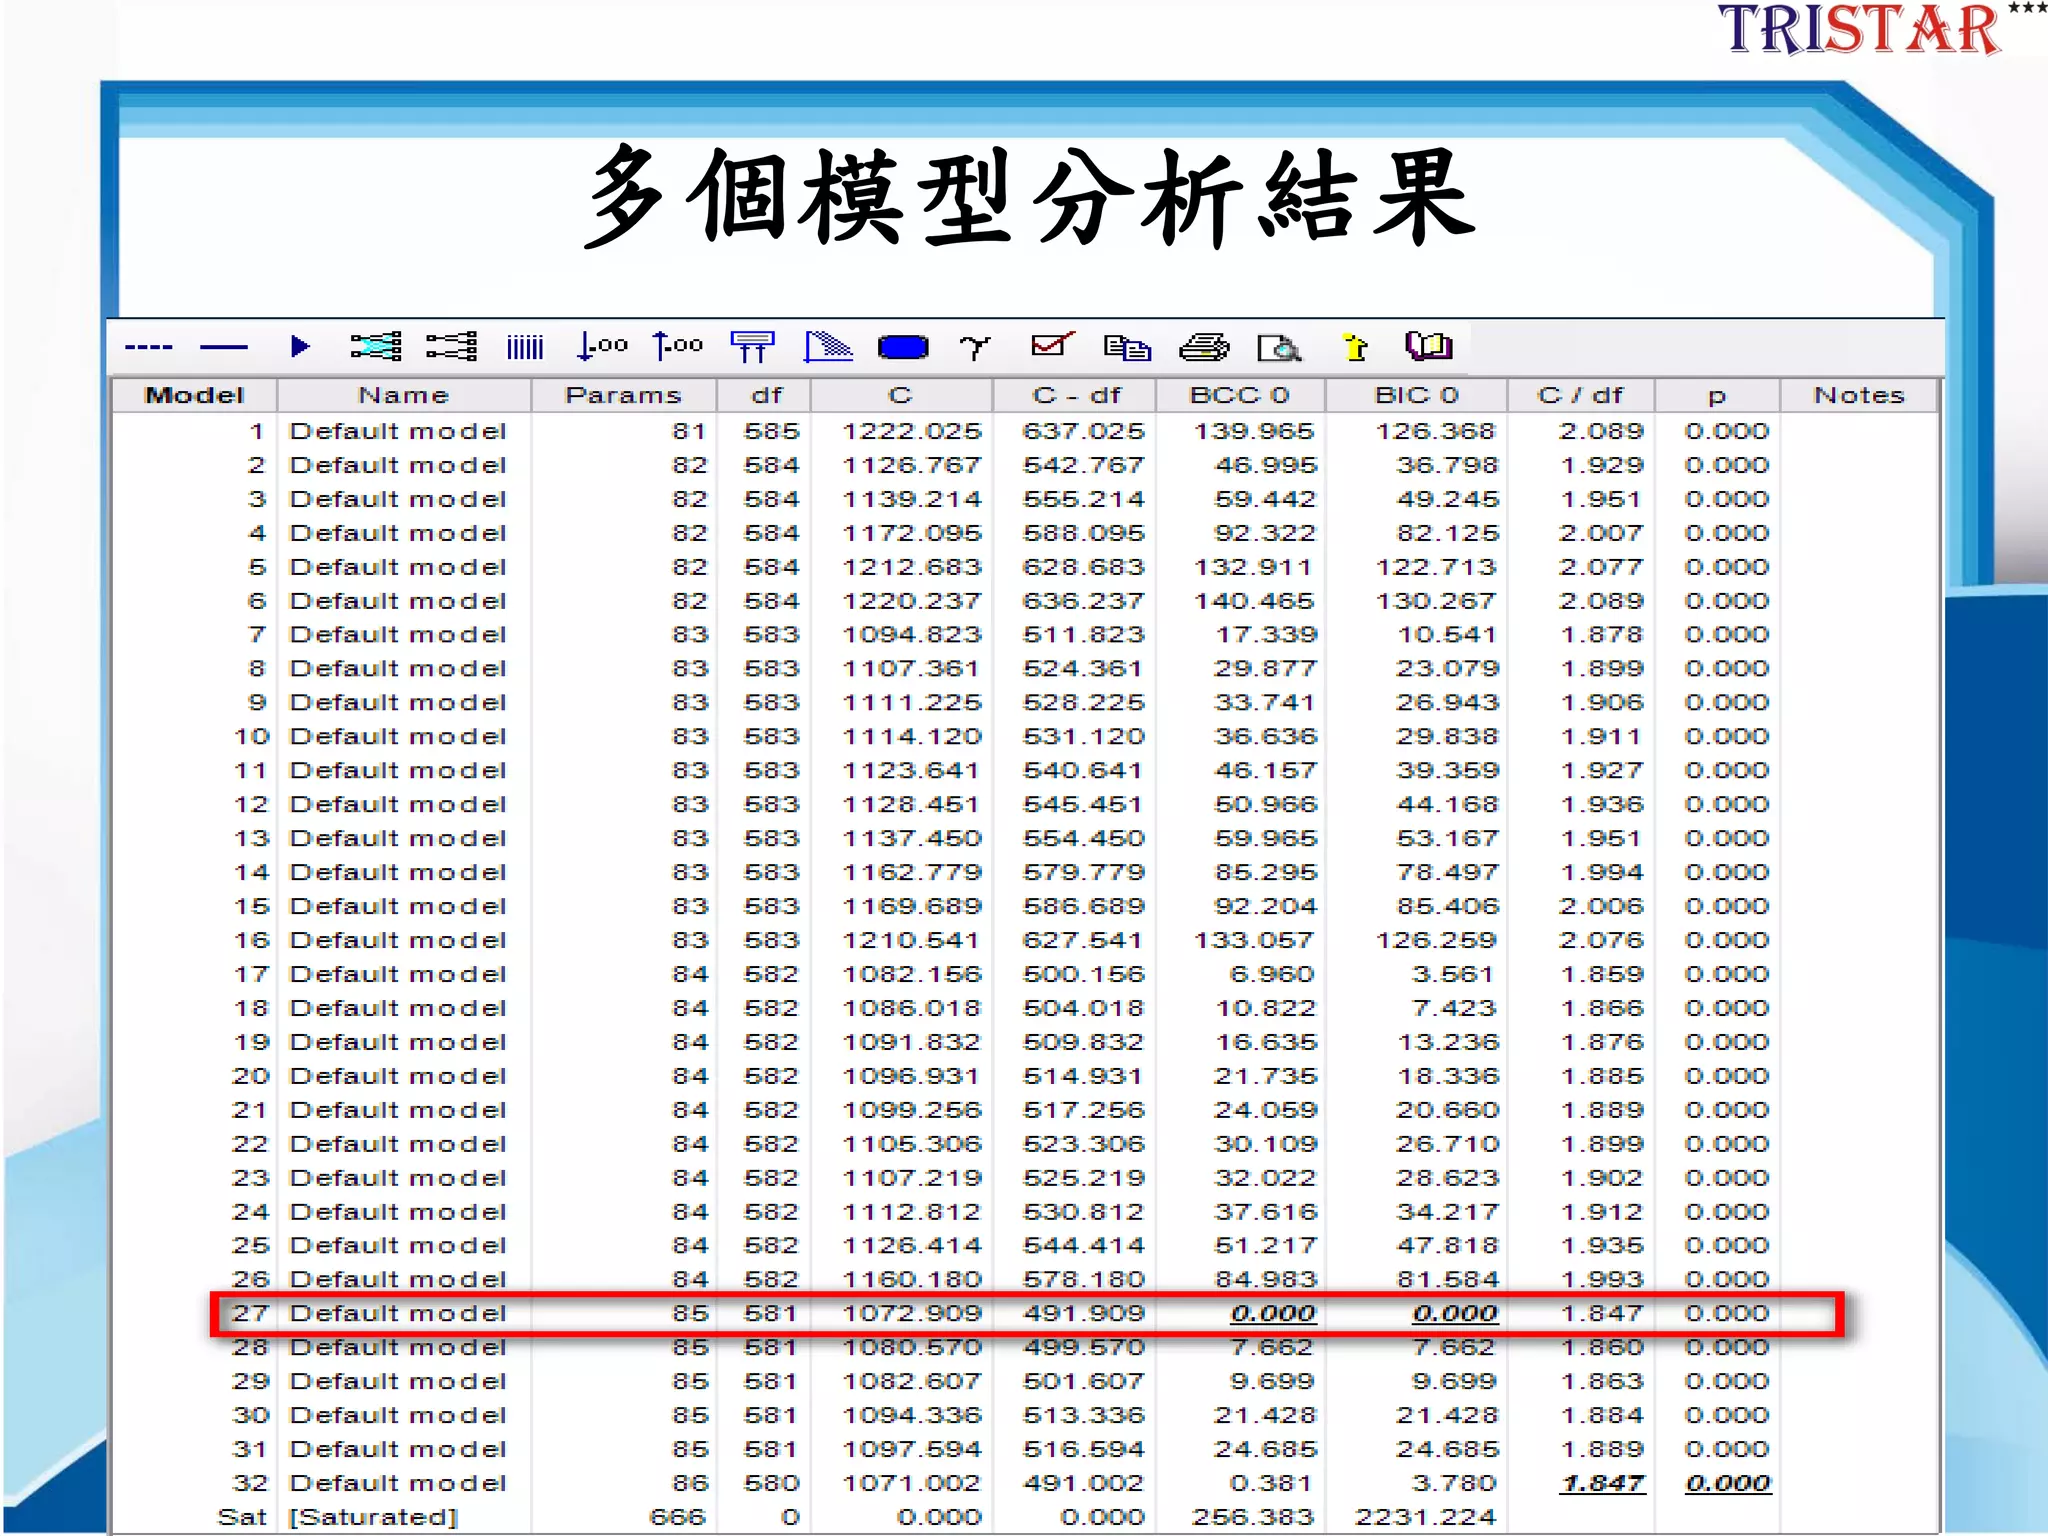The image size is (2048, 1536).
Task: Click C value 1072.909
Action: (x=912, y=1313)
